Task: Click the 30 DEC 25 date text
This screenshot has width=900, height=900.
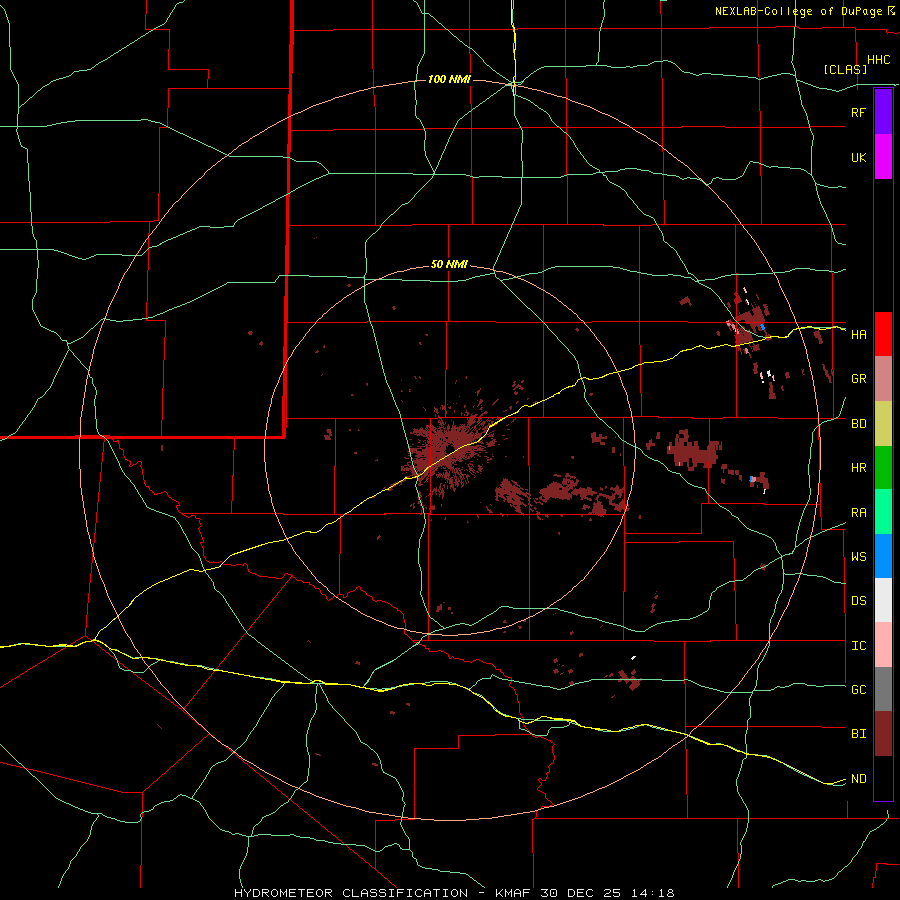Action: pos(581,893)
